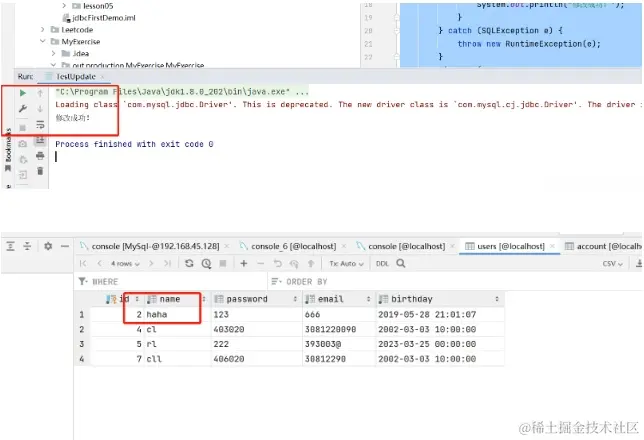This screenshot has width=644, height=440.
Task: Click the exit icon in run toolbar
Action: [x=23, y=175]
